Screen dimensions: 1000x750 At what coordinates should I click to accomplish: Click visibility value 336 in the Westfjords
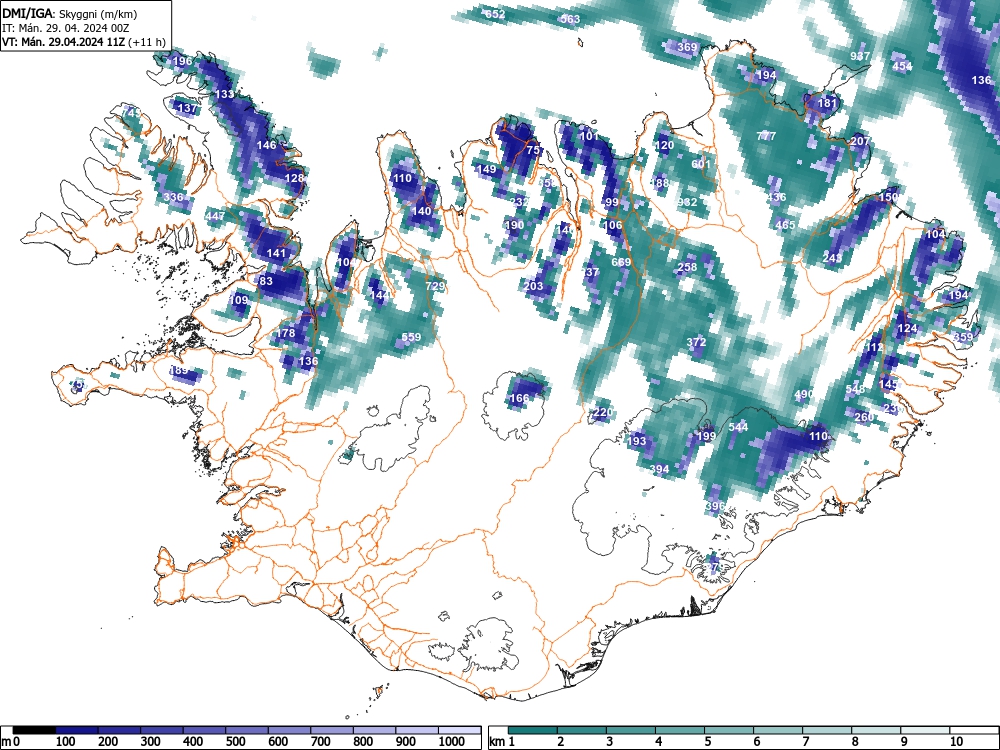pos(173,197)
